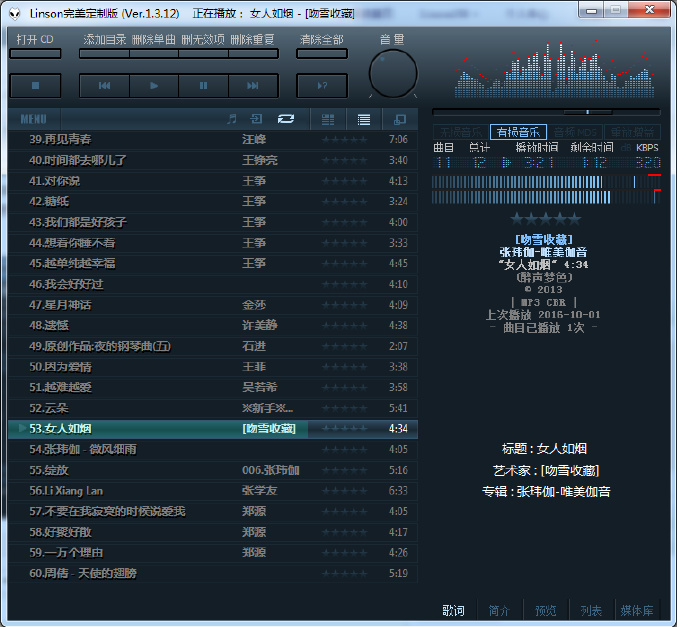Select the 重放增益 tab

(632, 132)
